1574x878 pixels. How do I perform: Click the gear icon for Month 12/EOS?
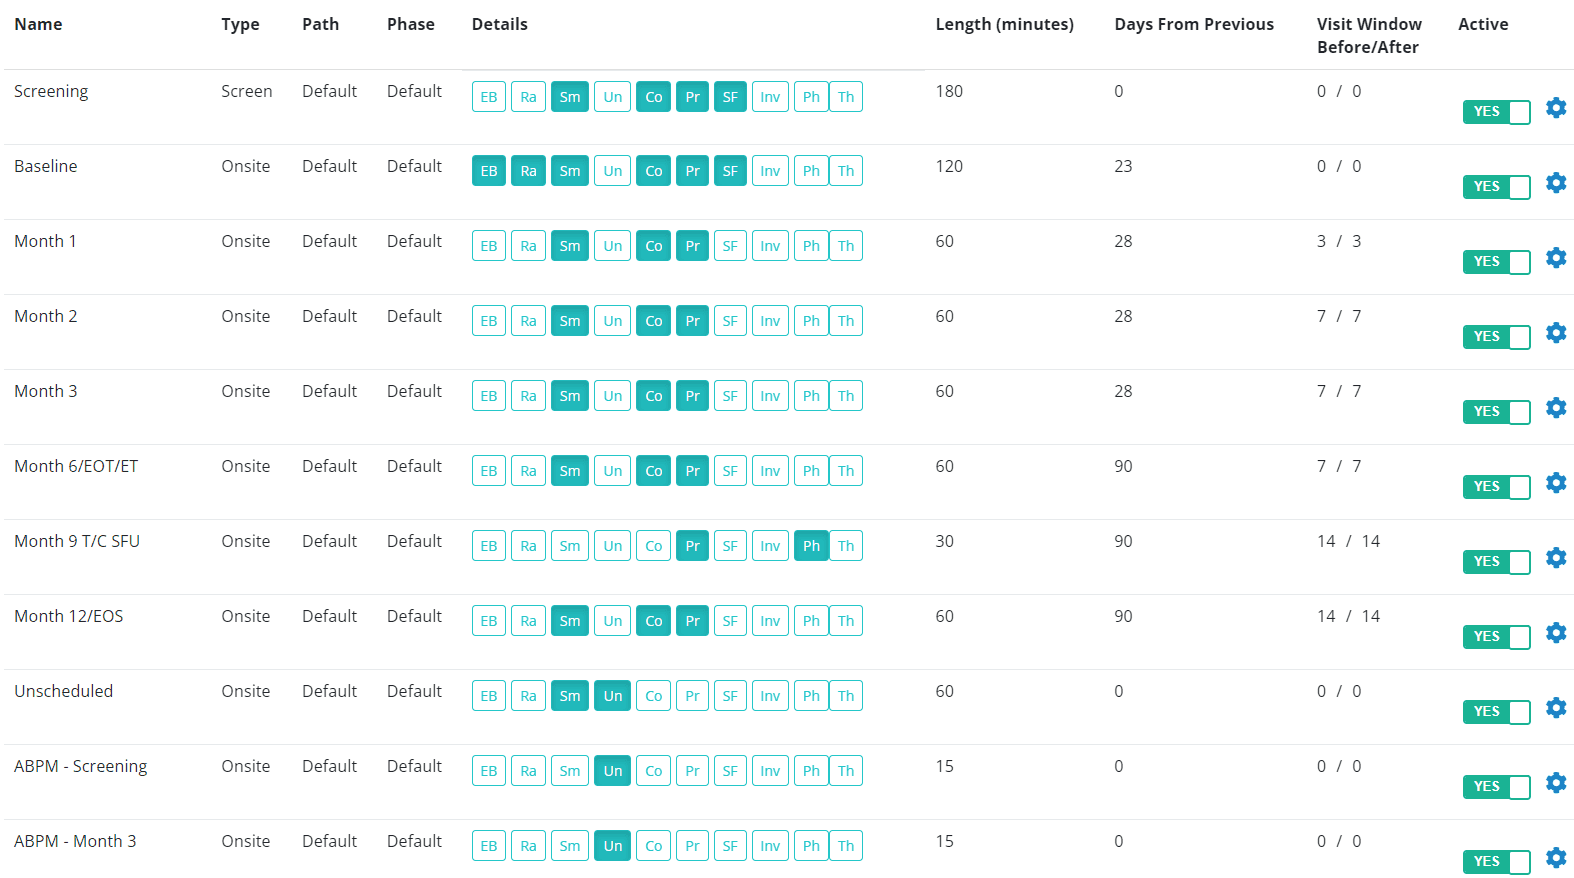coord(1555,633)
